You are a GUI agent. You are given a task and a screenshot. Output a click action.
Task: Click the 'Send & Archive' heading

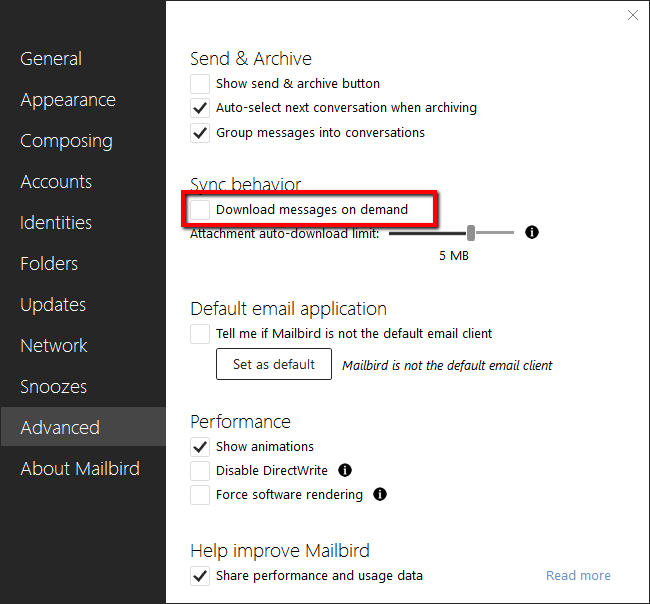click(251, 58)
